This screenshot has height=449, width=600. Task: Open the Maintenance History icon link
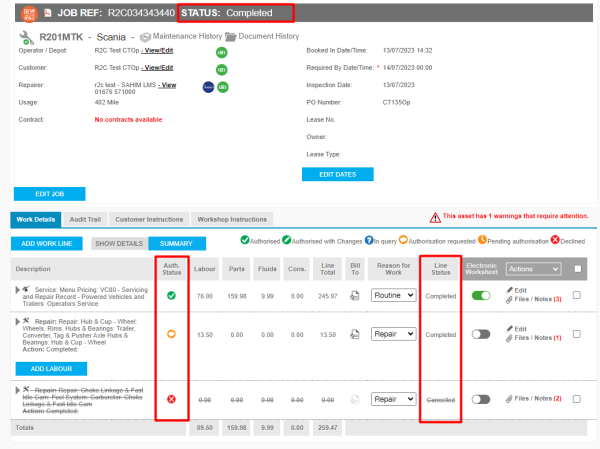pyautogui.click(x=145, y=36)
